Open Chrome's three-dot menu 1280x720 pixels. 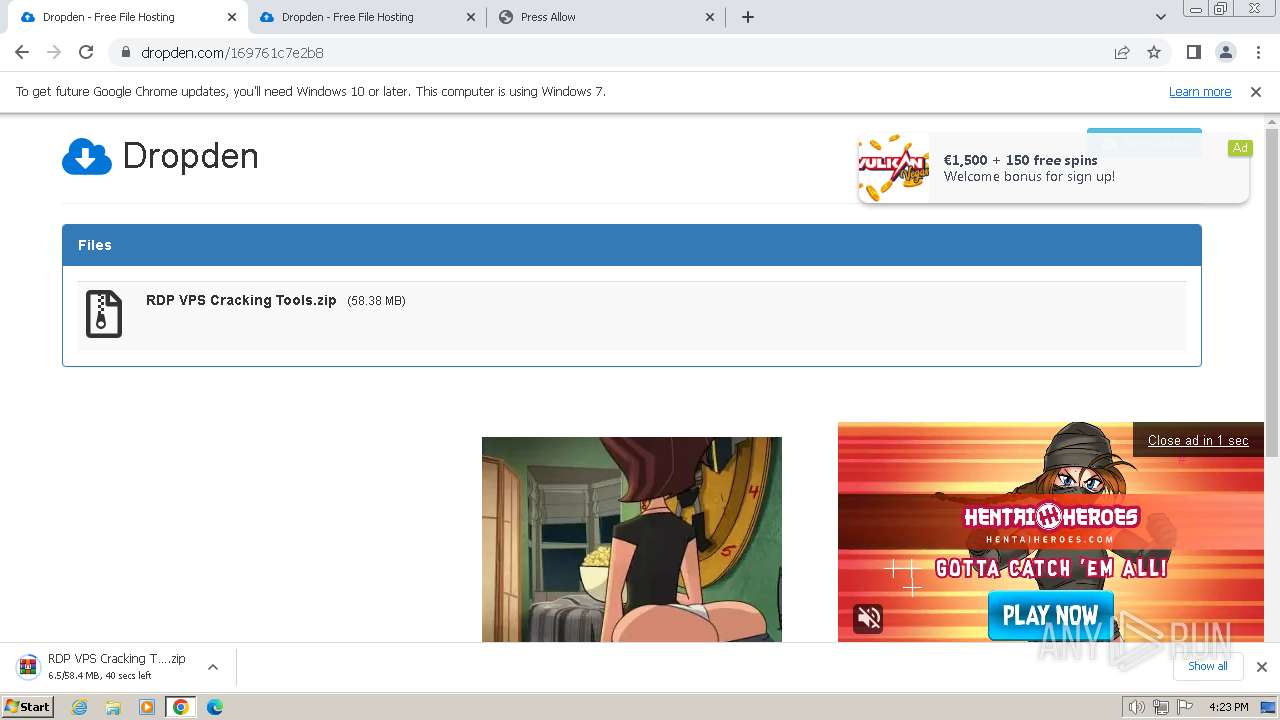1258,52
